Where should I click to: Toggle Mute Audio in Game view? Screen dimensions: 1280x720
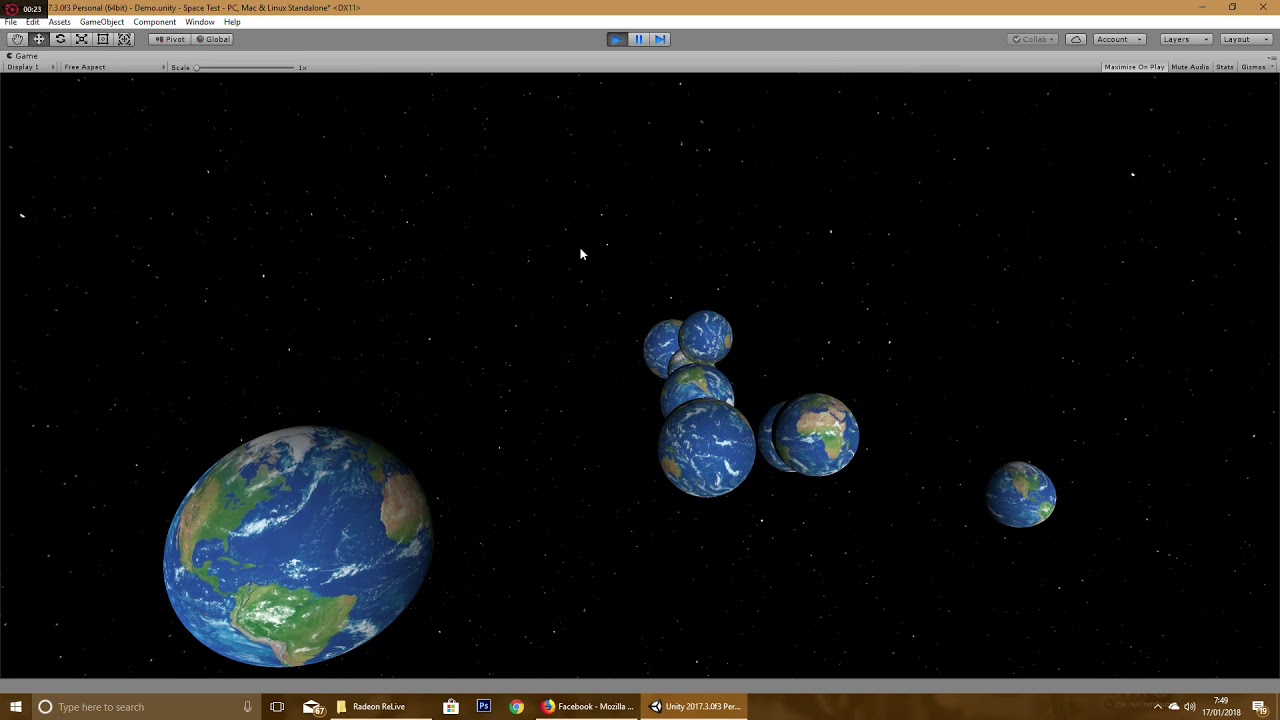[x=1190, y=67]
